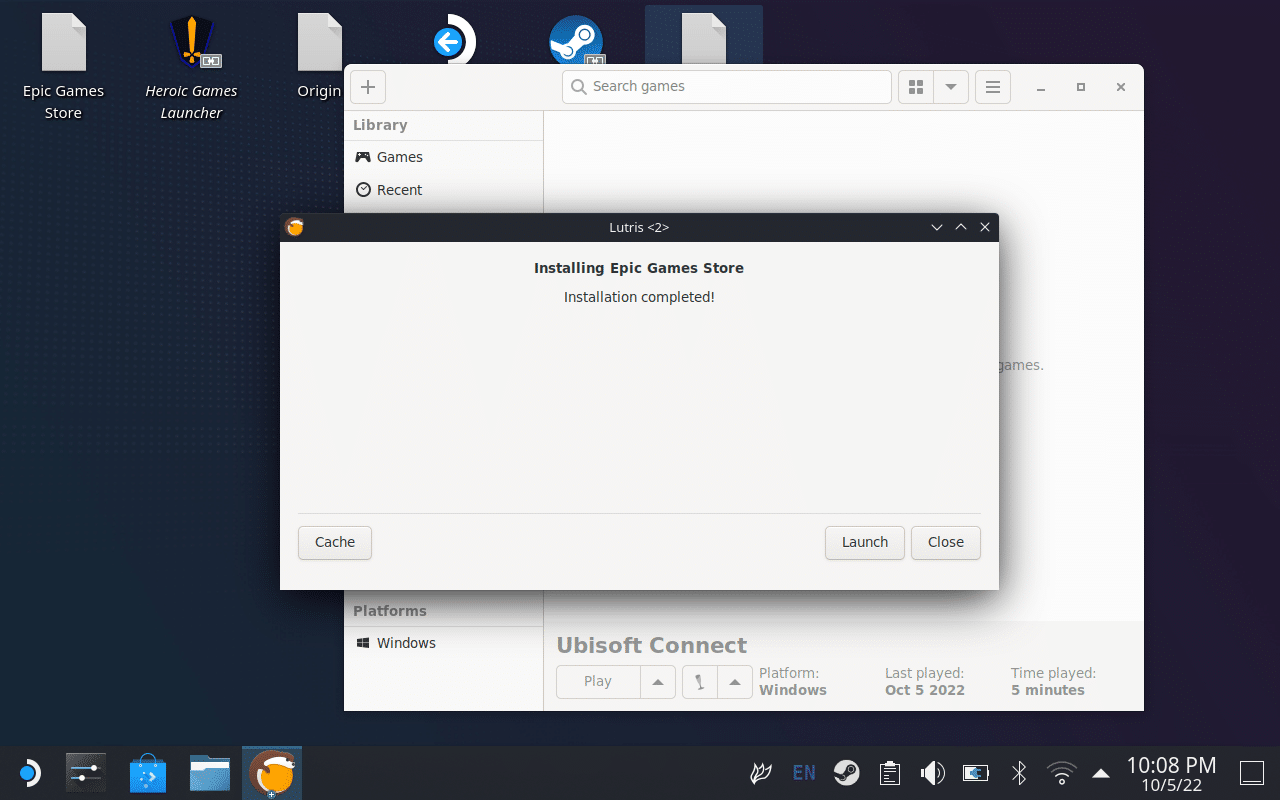Maximize the main Lutris window
This screenshot has width=1280, height=800.
1081,87
